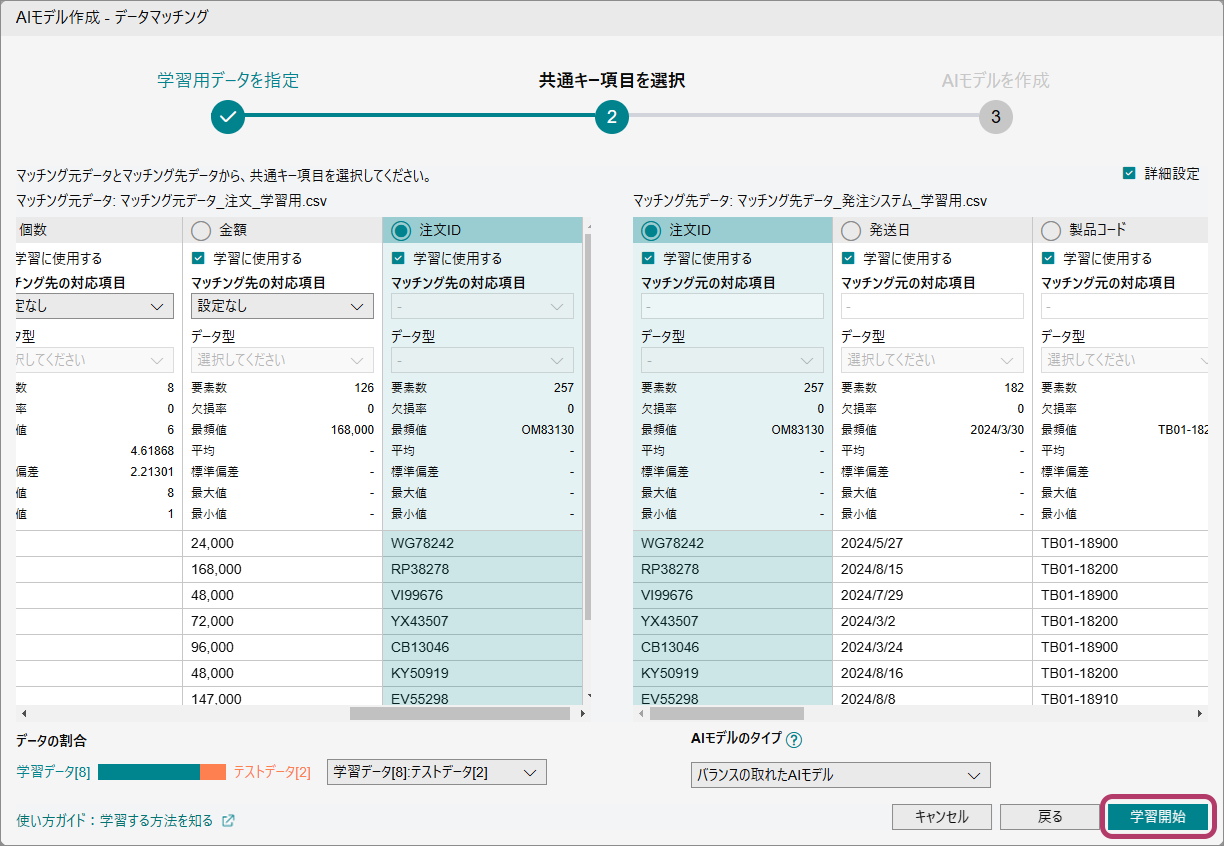Open data type dropdown under 製品コード column
The width and height of the screenshot is (1224, 846).
pyautogui.click(x=1124, y=359)
